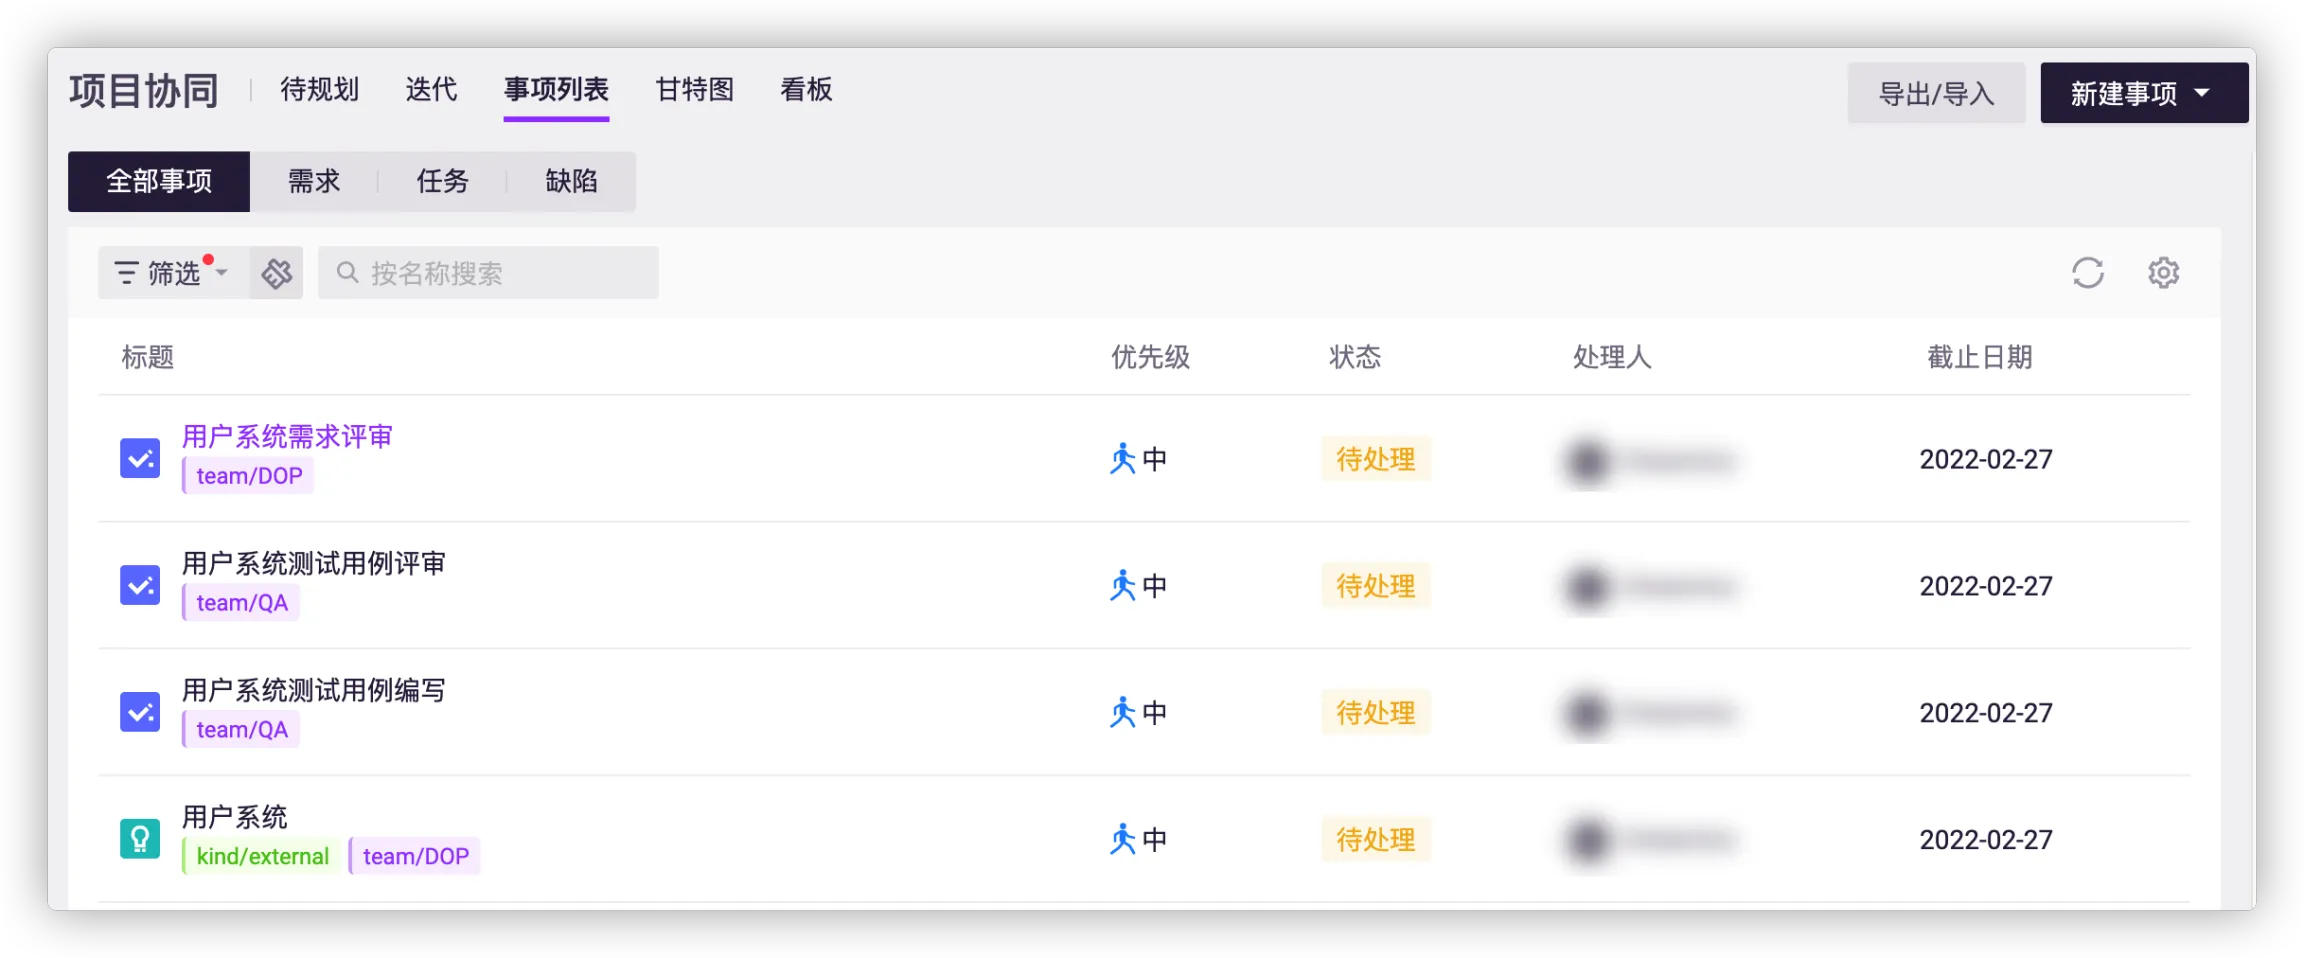The height and width of the screenshot is (958, 2304).
Task: Click task icon for 用户系统测试用例评审
Action: click(140, 586)
